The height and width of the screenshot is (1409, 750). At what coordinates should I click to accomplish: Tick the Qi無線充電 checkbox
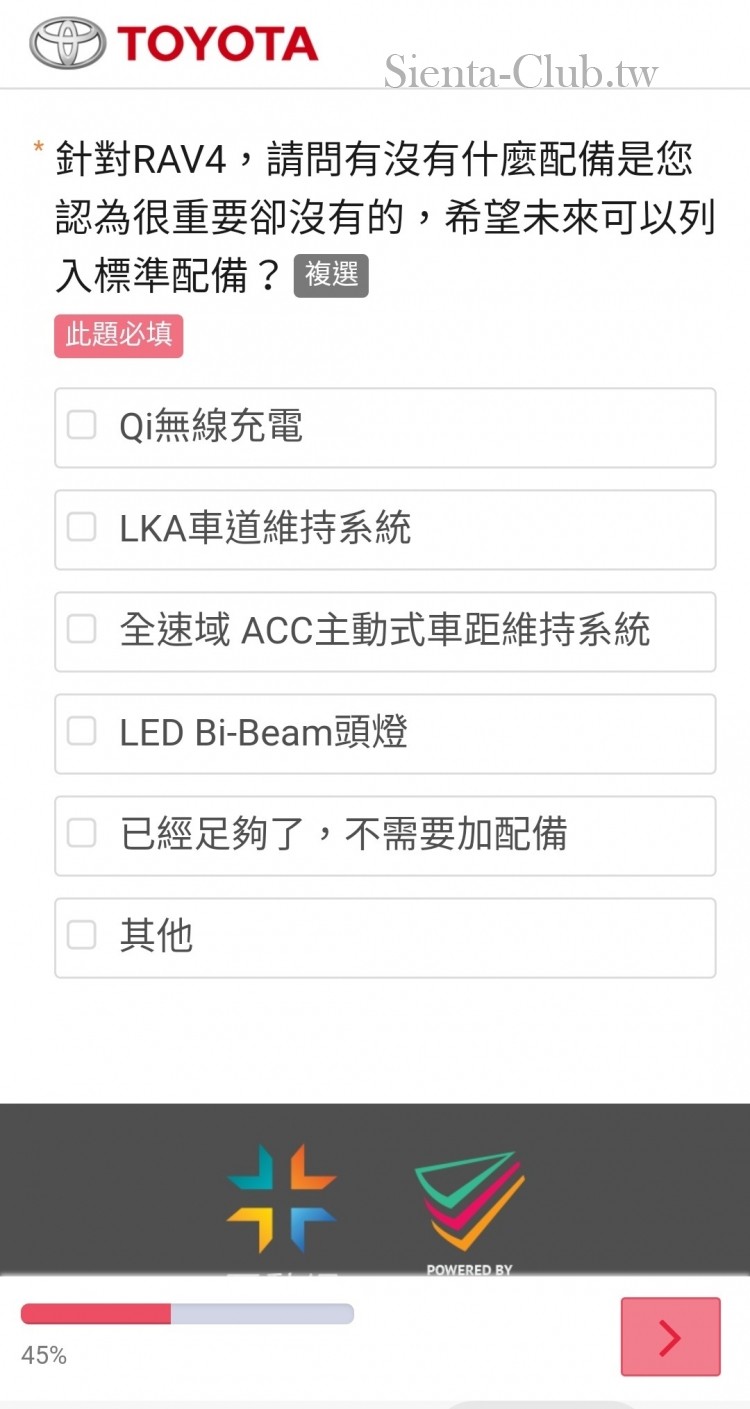coord(82,426)
